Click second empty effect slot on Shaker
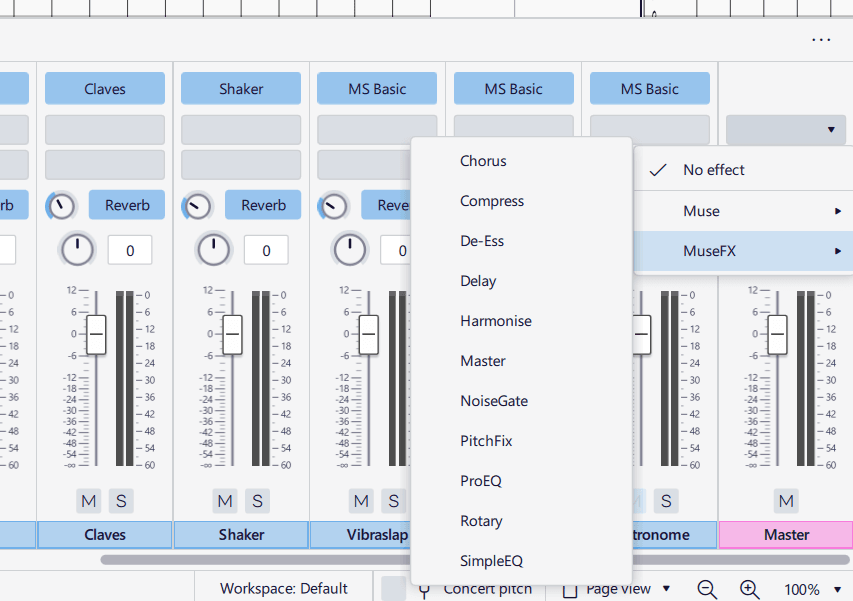This screenshot has height=601, width=853. coord(241,165)
